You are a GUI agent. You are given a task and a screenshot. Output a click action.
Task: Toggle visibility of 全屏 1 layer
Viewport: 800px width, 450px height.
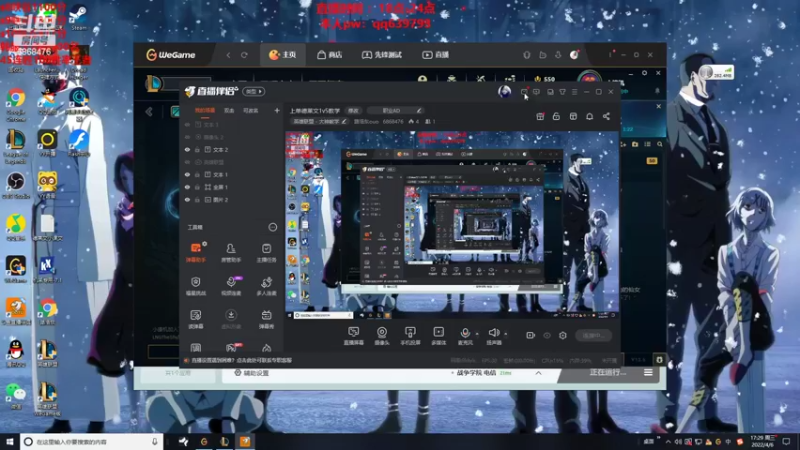point(187,187)
